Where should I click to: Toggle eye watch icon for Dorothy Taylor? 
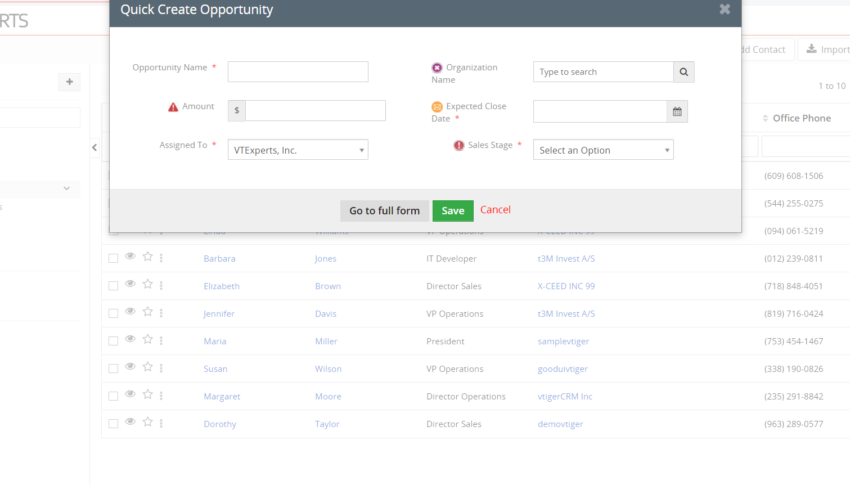tap(130, 422)
